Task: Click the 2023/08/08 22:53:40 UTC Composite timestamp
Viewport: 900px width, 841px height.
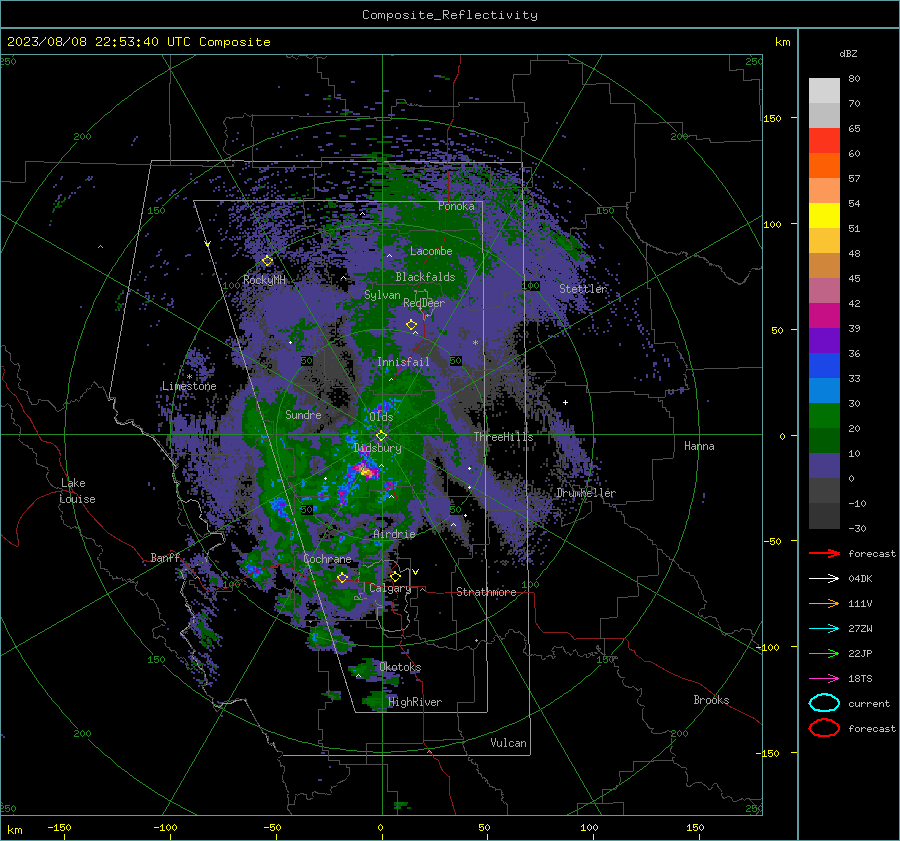Action: click(138, 42)
